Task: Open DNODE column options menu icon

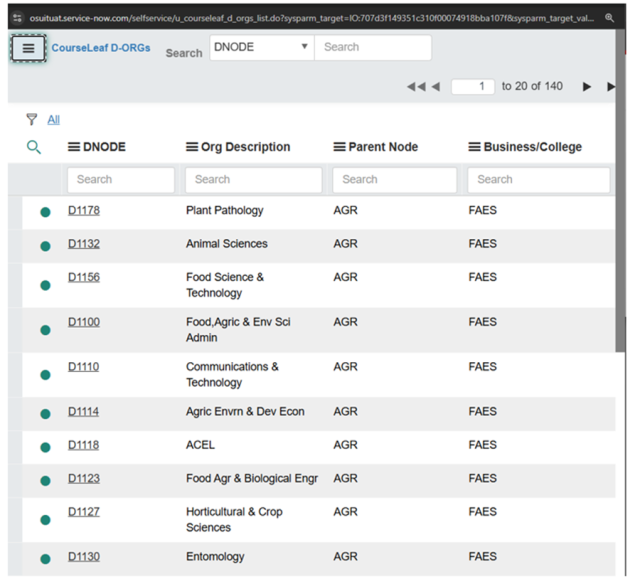Action: click(74, 147)
